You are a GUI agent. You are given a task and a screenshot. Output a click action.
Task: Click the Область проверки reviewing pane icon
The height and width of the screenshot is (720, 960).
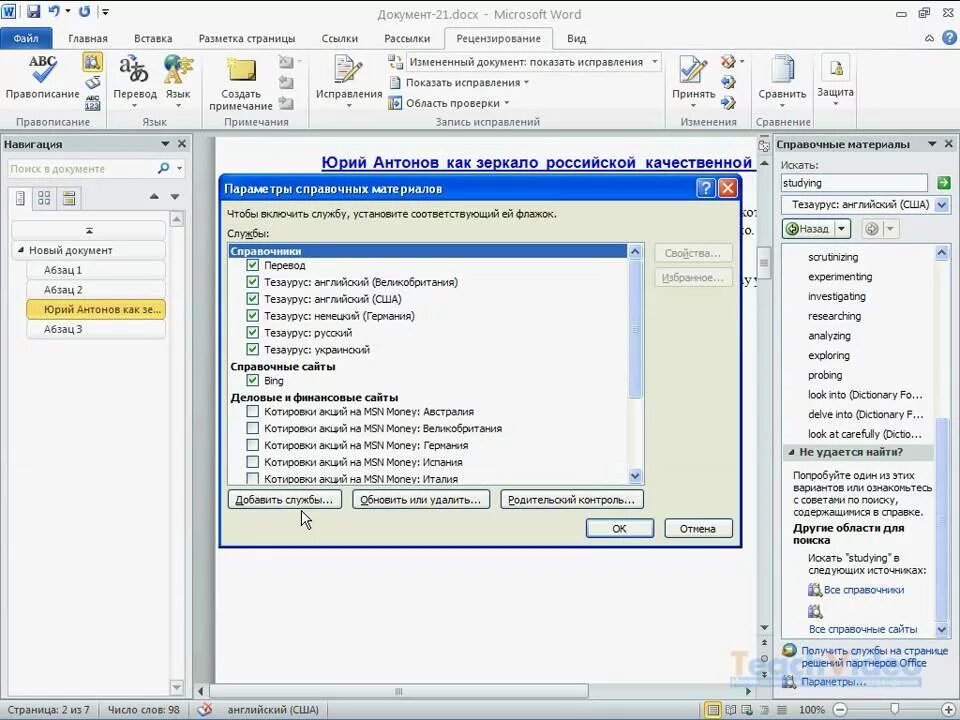tap(395, 103)
